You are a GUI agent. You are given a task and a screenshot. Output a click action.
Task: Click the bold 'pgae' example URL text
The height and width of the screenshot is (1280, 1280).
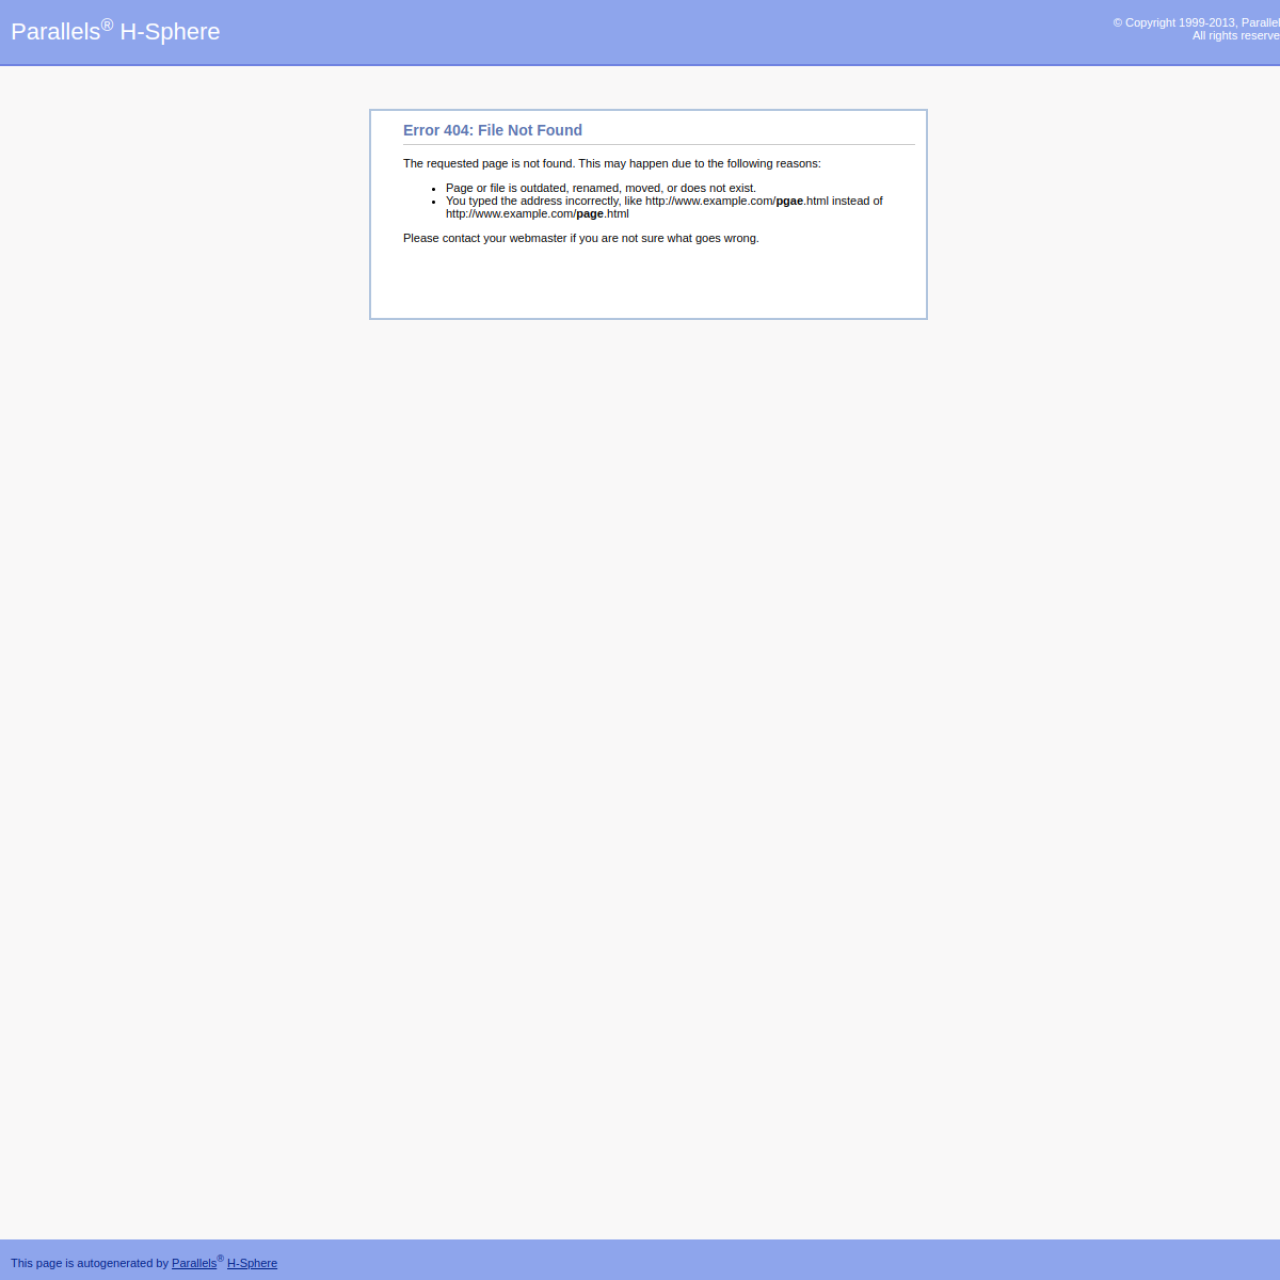point(789,201)
